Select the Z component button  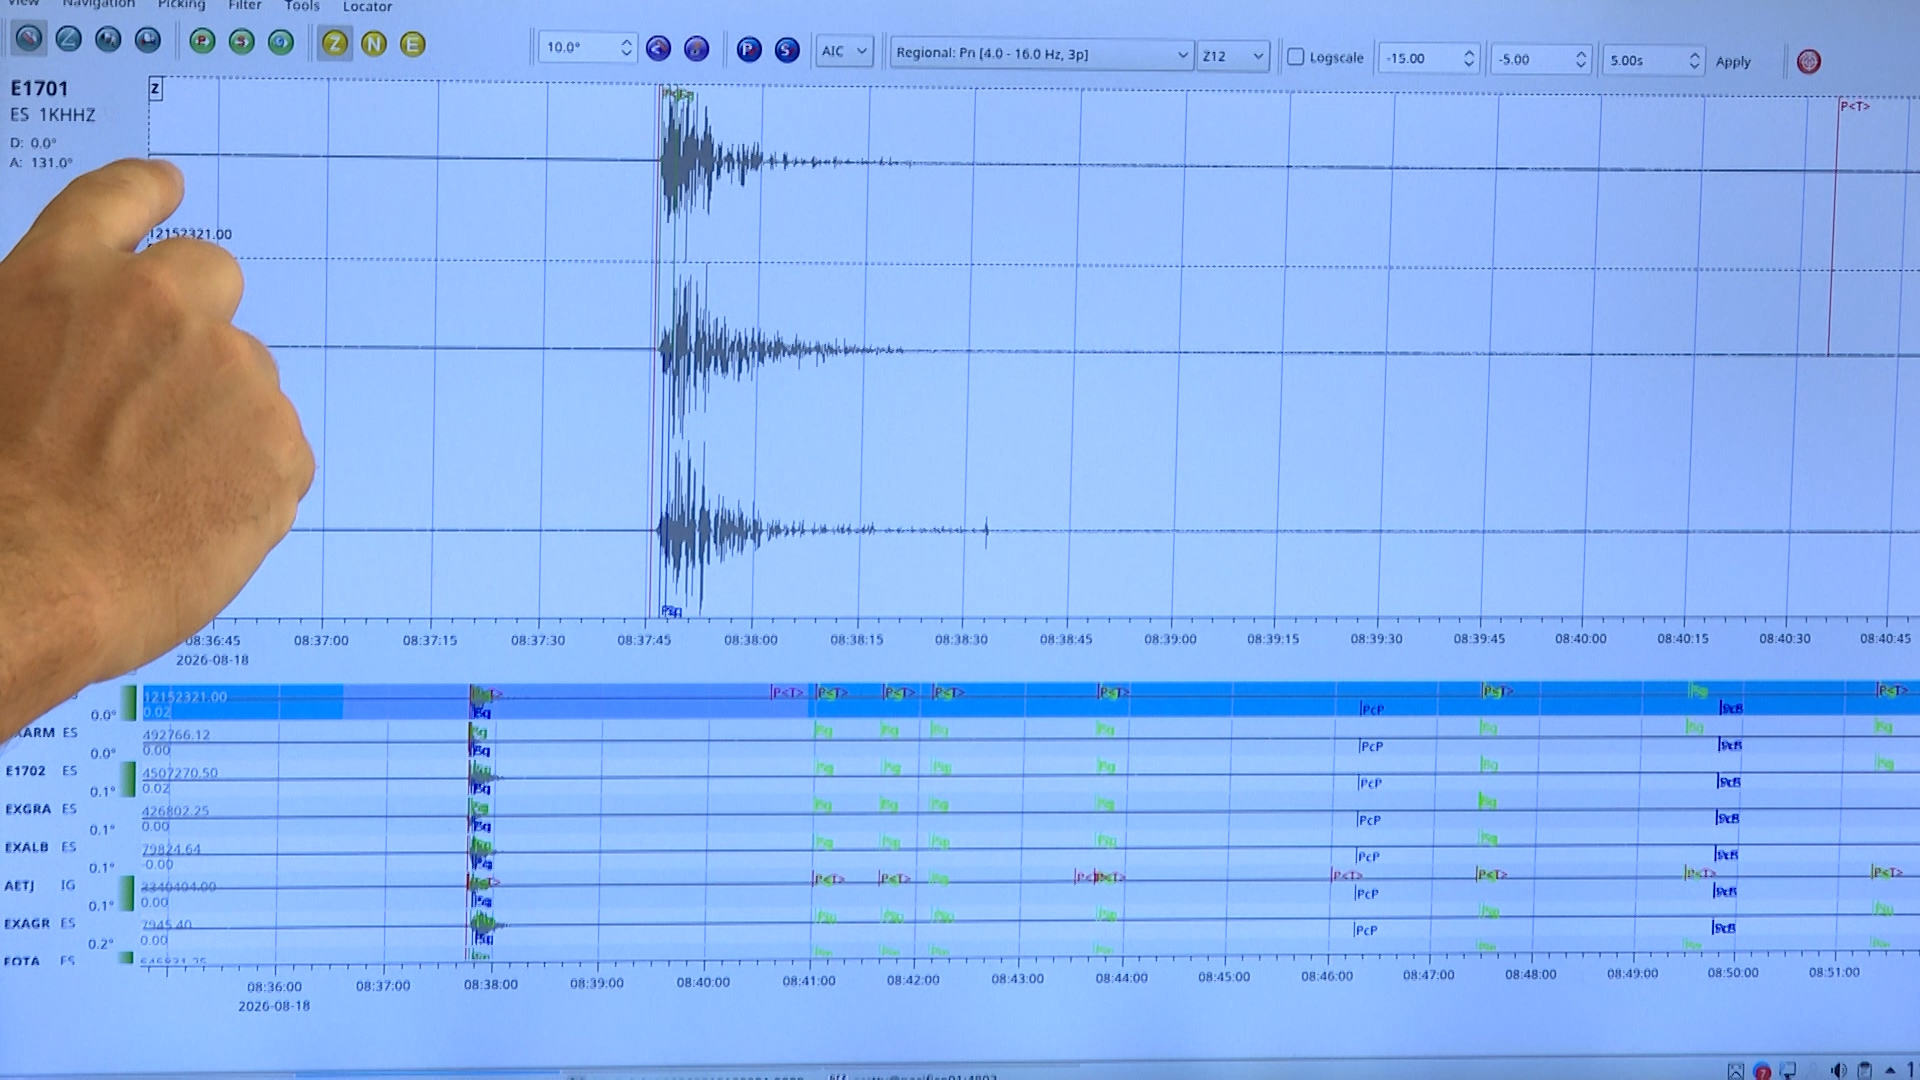(335, 44)
